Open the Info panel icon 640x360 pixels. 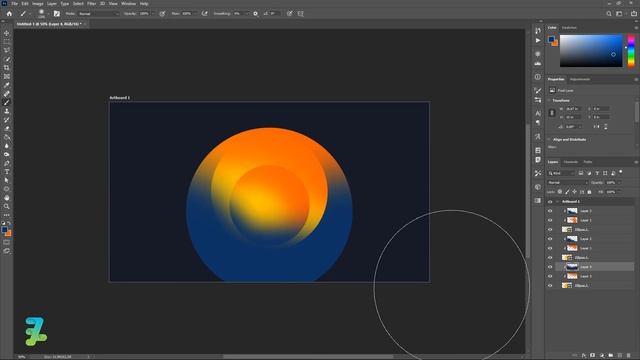(538, 77)
